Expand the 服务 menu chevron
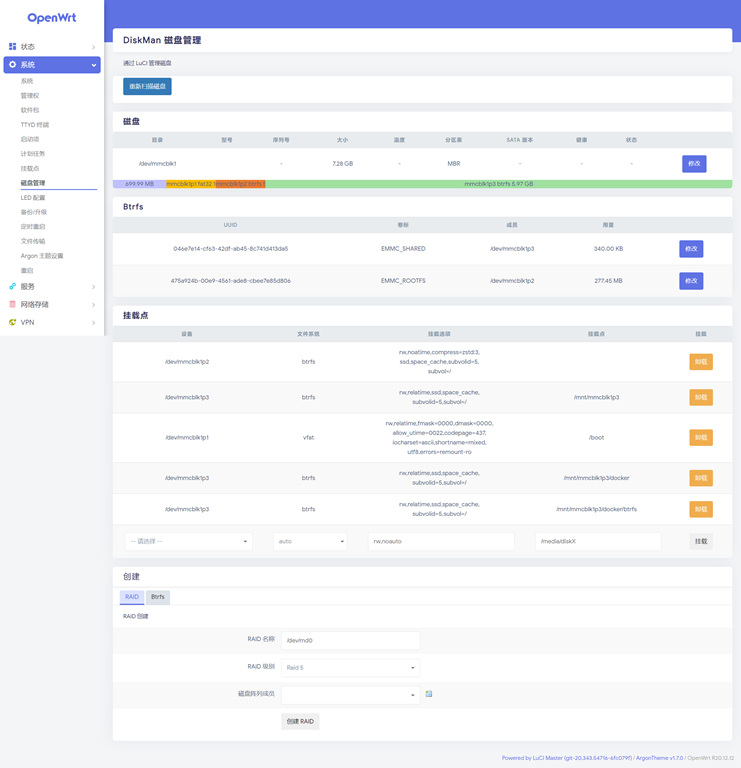This screenshot has height=768, width=741. click(93, 287)
